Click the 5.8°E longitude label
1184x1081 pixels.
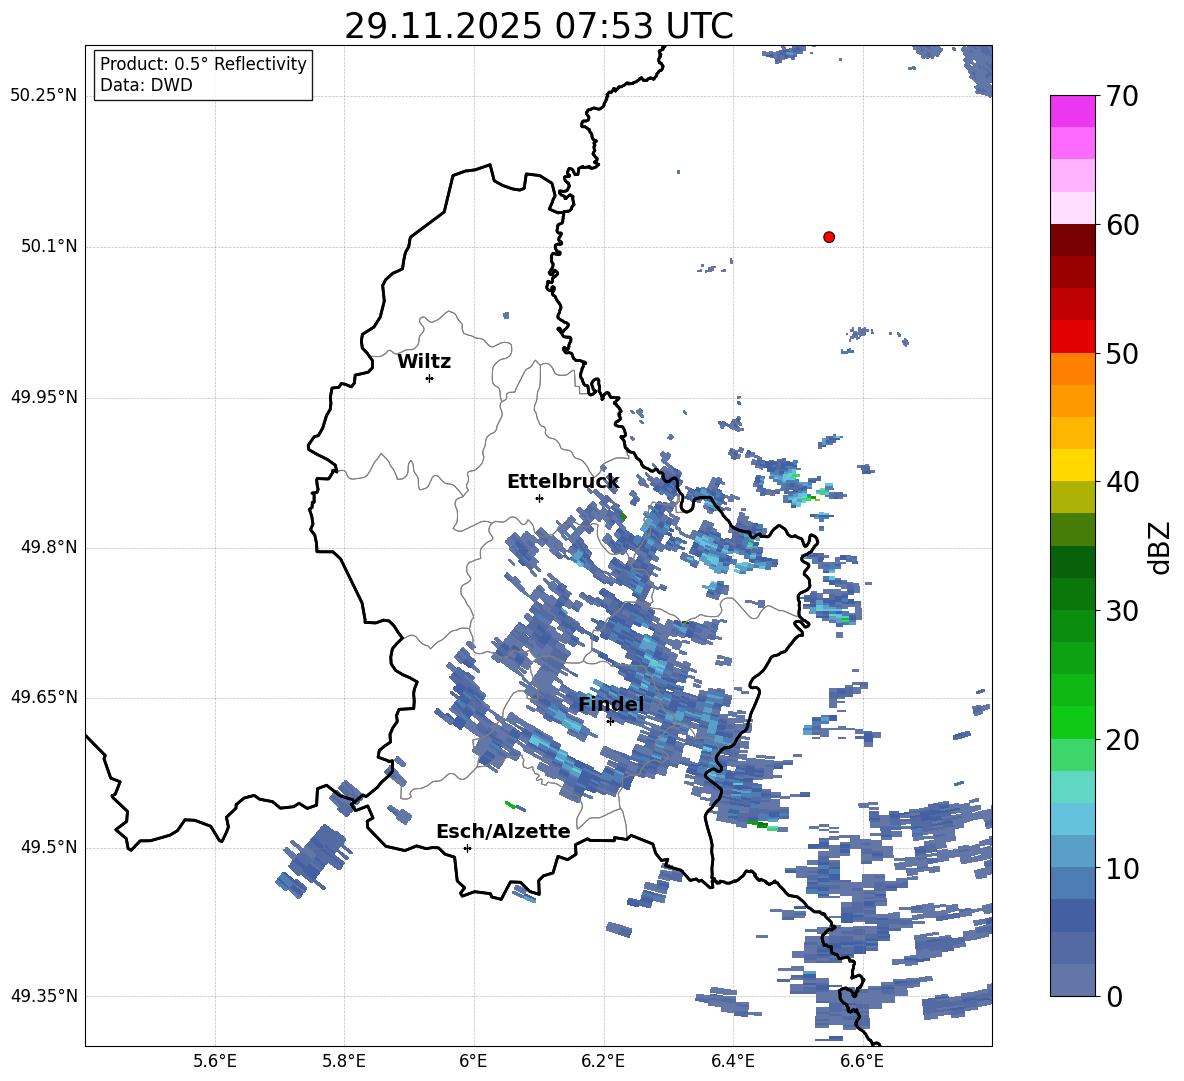[x=344, y=1061]
